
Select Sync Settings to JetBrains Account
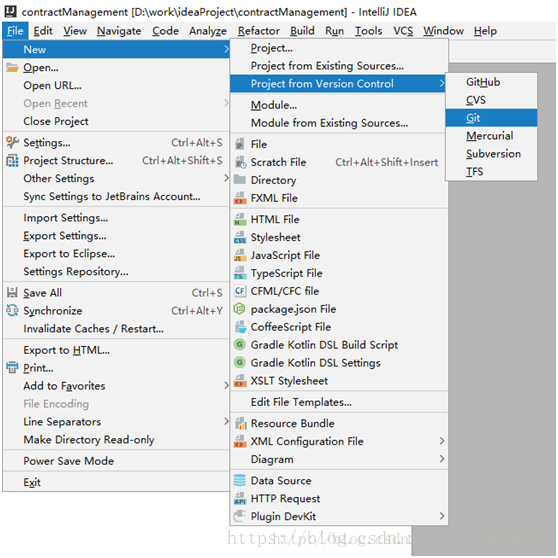click(x=116, y=196)
